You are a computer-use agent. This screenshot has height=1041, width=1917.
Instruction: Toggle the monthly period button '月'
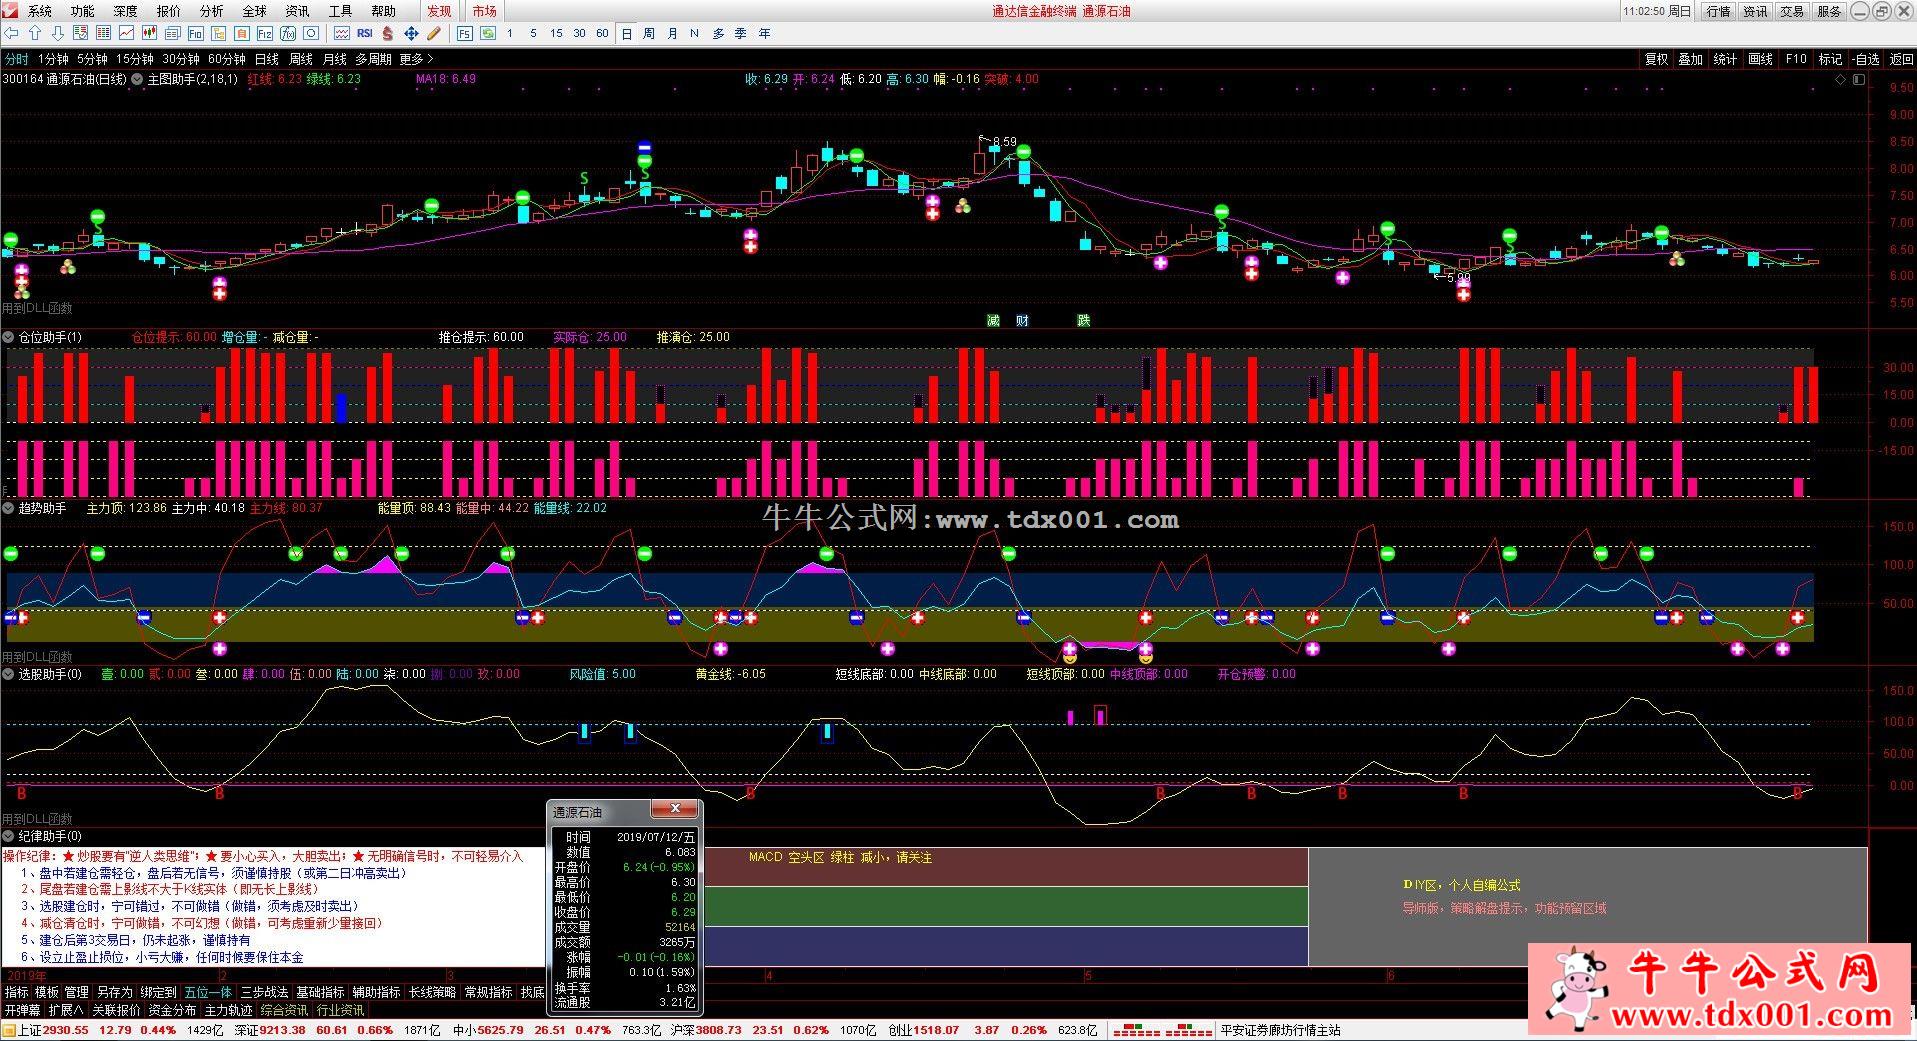[x=672, y=33]
